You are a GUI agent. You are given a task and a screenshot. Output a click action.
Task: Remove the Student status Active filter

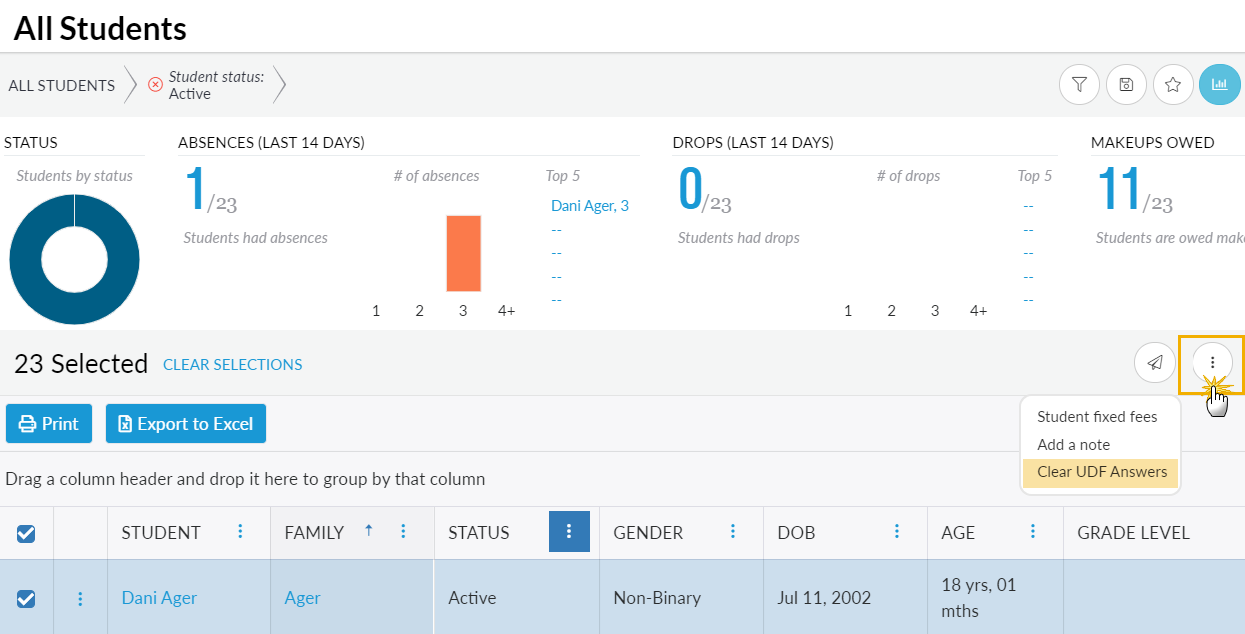click(155, 85)
